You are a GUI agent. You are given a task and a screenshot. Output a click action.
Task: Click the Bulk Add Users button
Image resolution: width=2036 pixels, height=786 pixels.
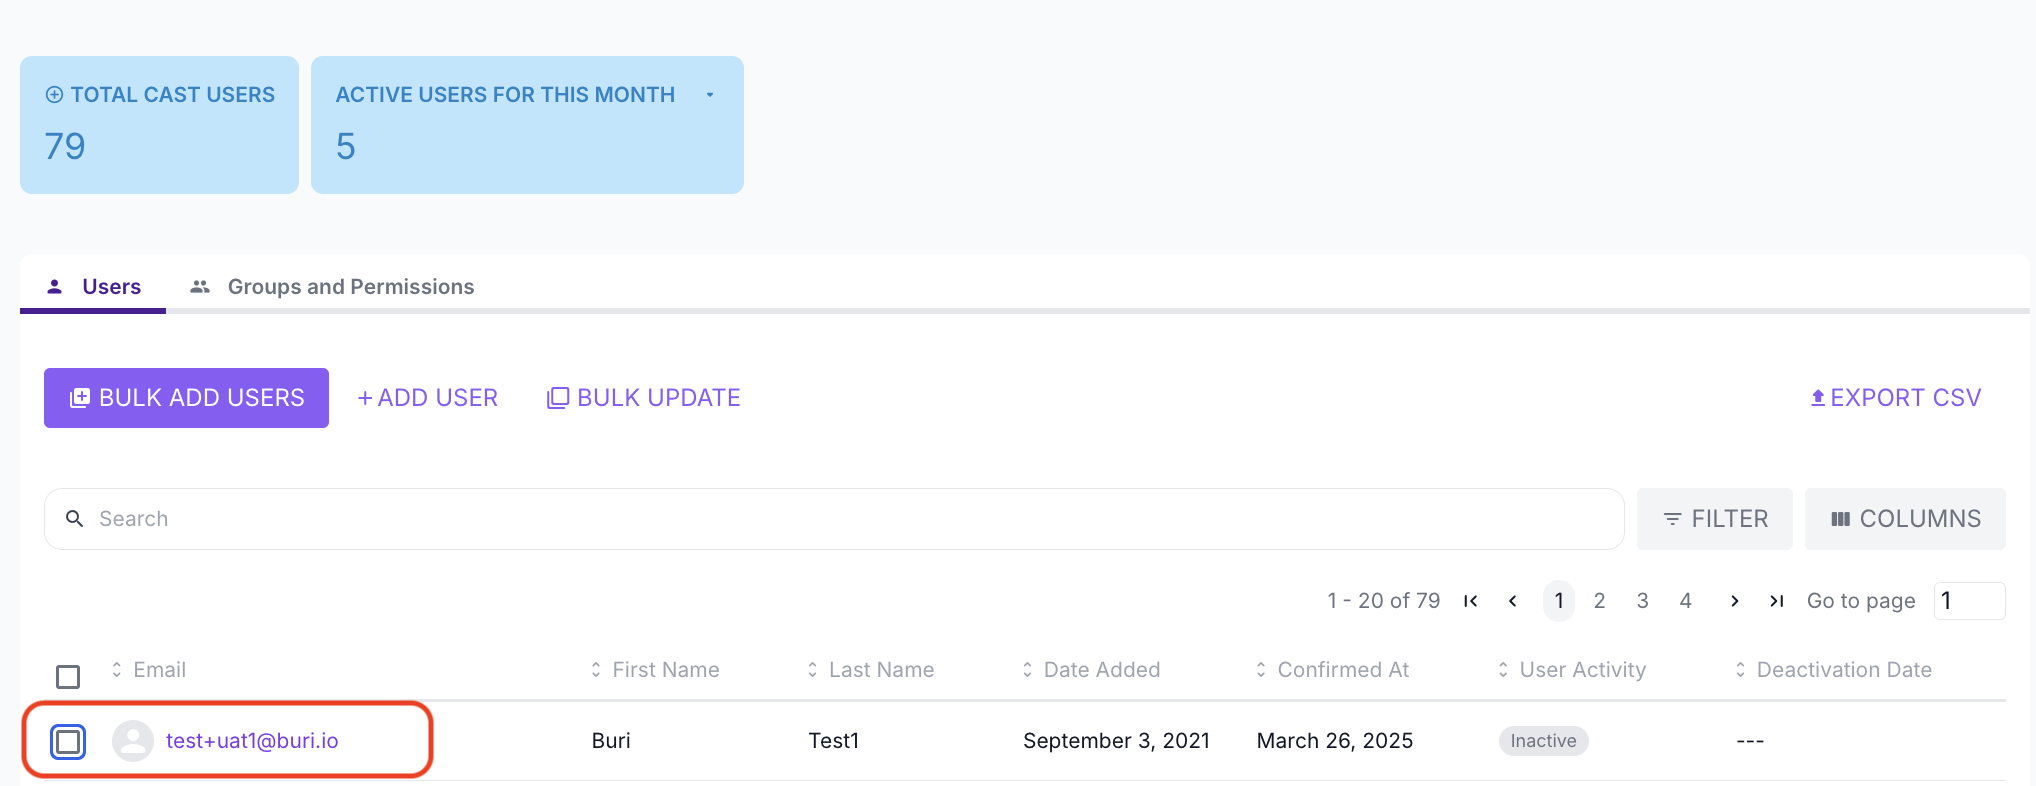pos(186,398)
